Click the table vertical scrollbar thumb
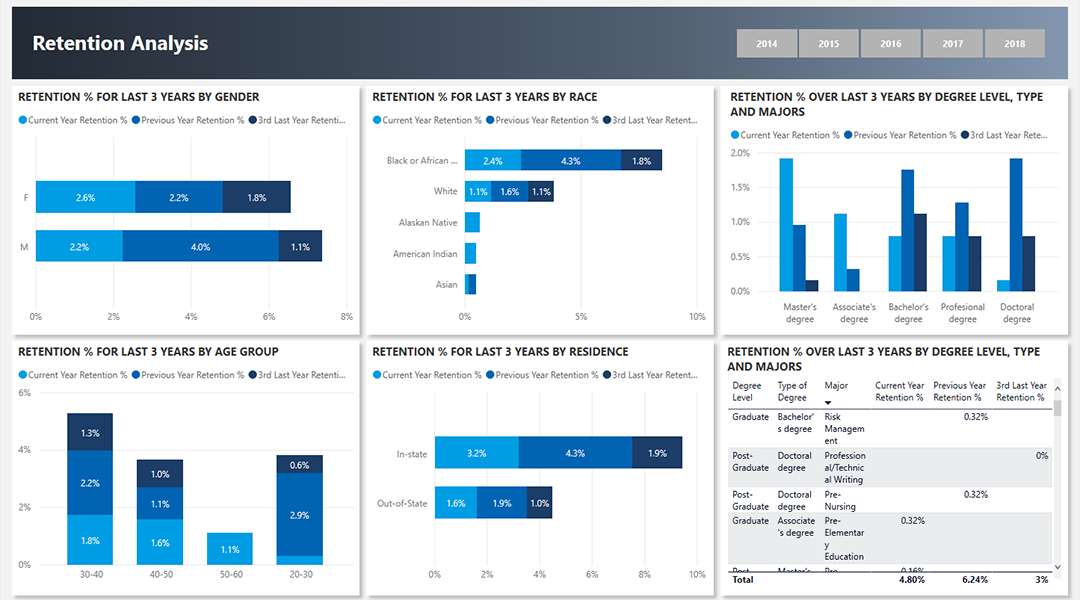Viewport: 1080px width, 600px height. pyautogui.click(x=1057, y=408)
